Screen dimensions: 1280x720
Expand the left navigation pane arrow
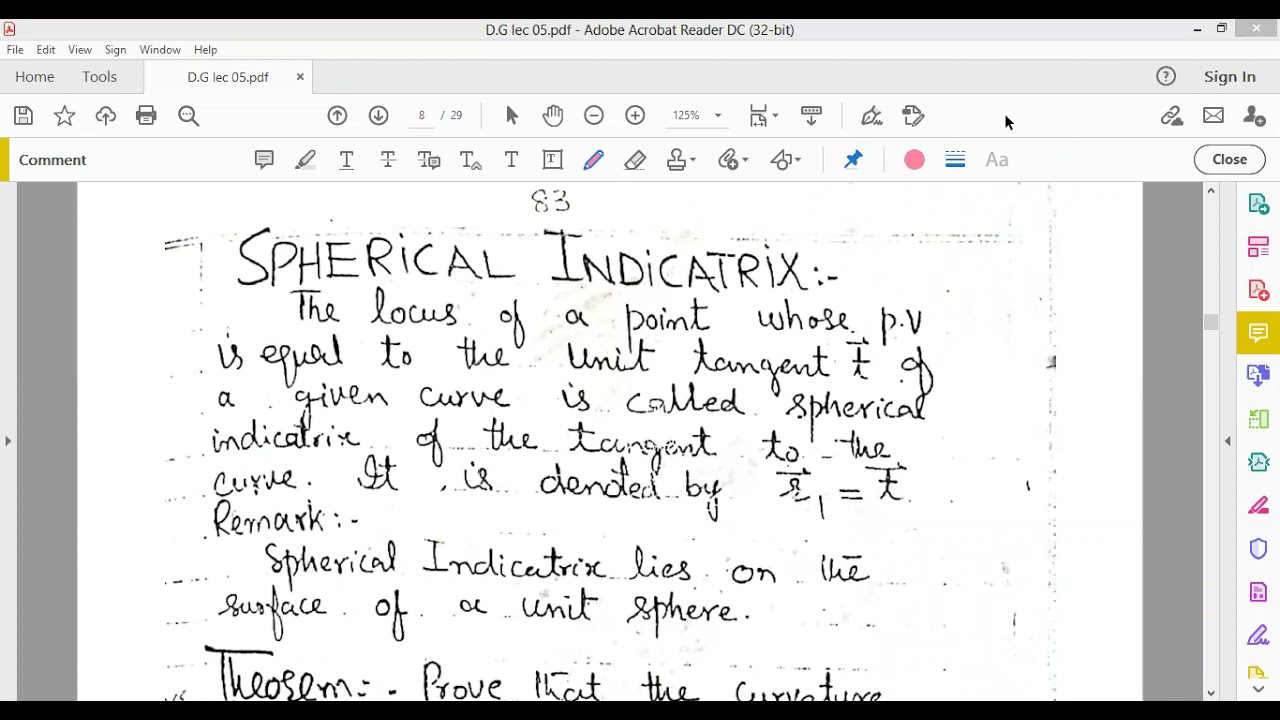(8, 441)
